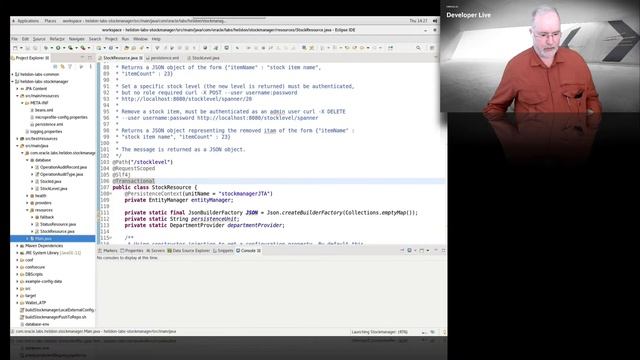640x360 pixels.
Task: Click the Open Perspective icon at toolbar end
Action: pos(432,48)
